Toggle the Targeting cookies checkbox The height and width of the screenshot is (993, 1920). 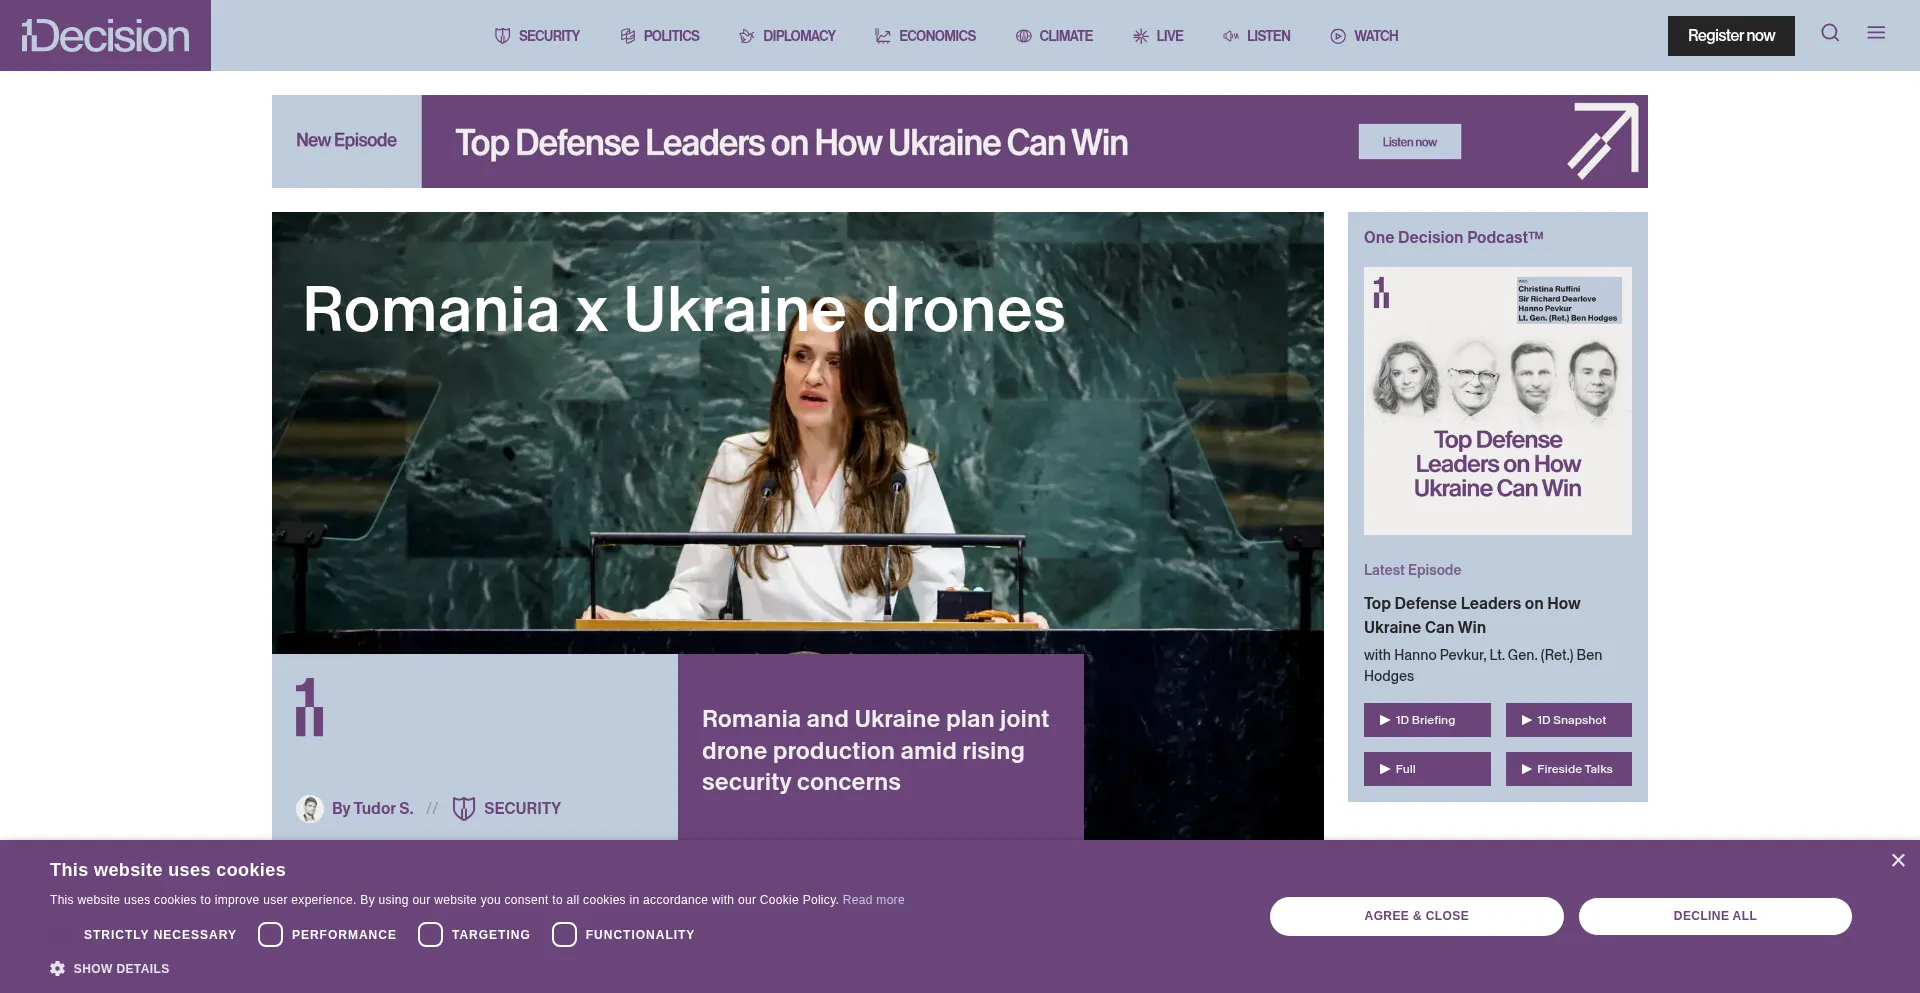click(430, 934)
